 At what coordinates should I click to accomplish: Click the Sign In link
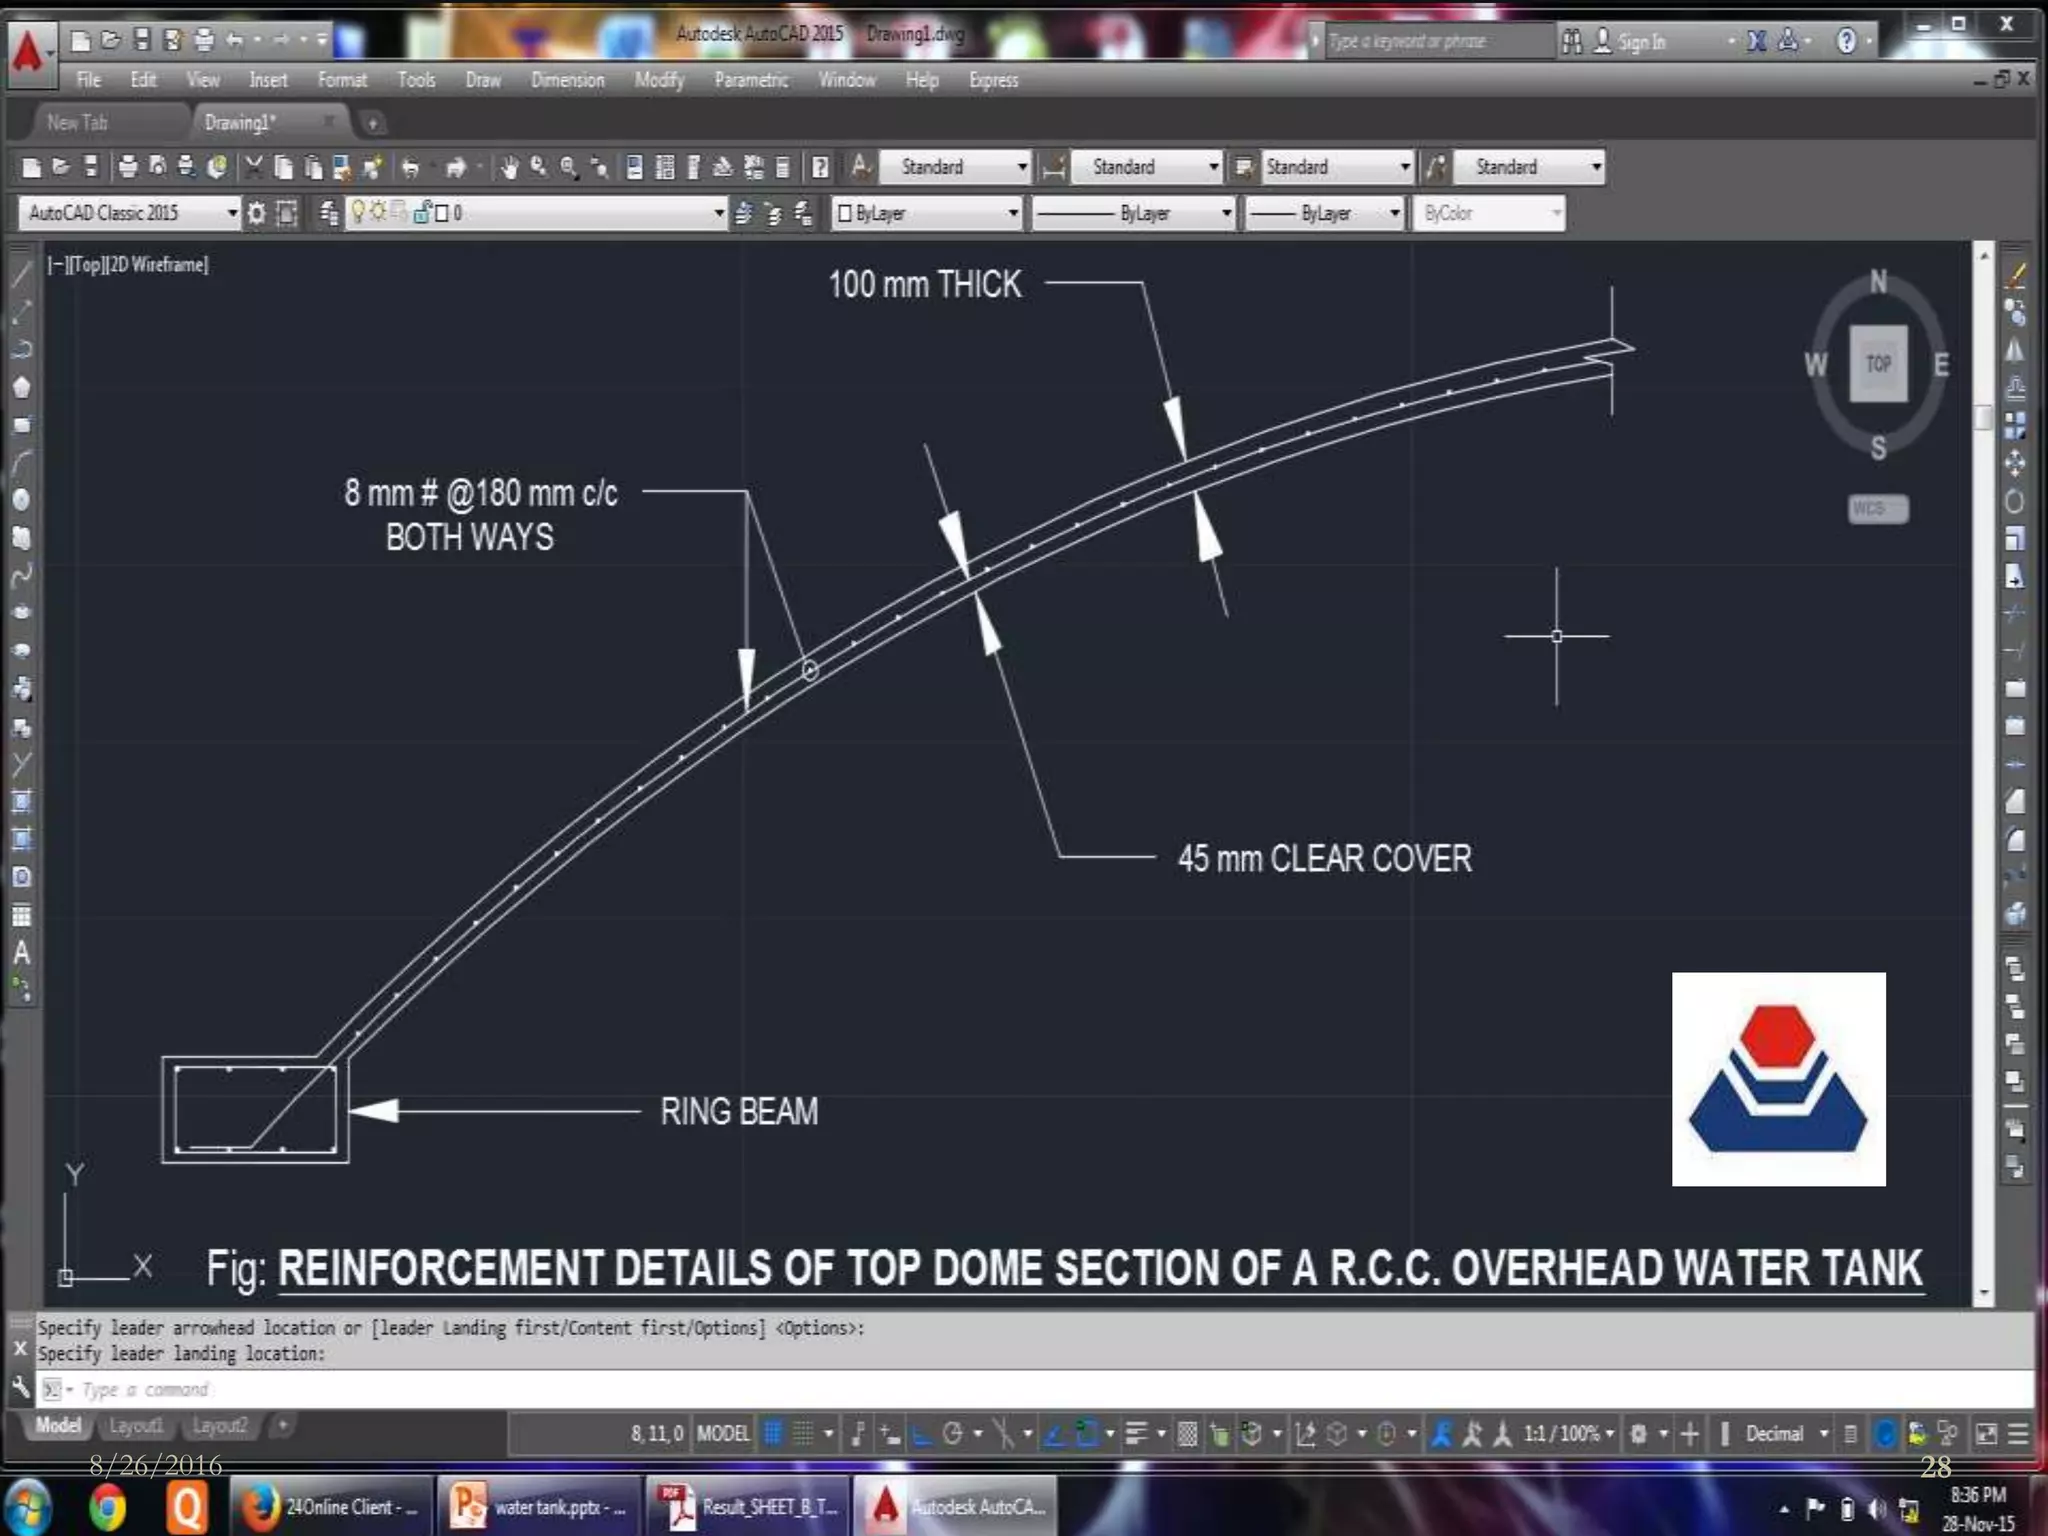(1640, 42)
